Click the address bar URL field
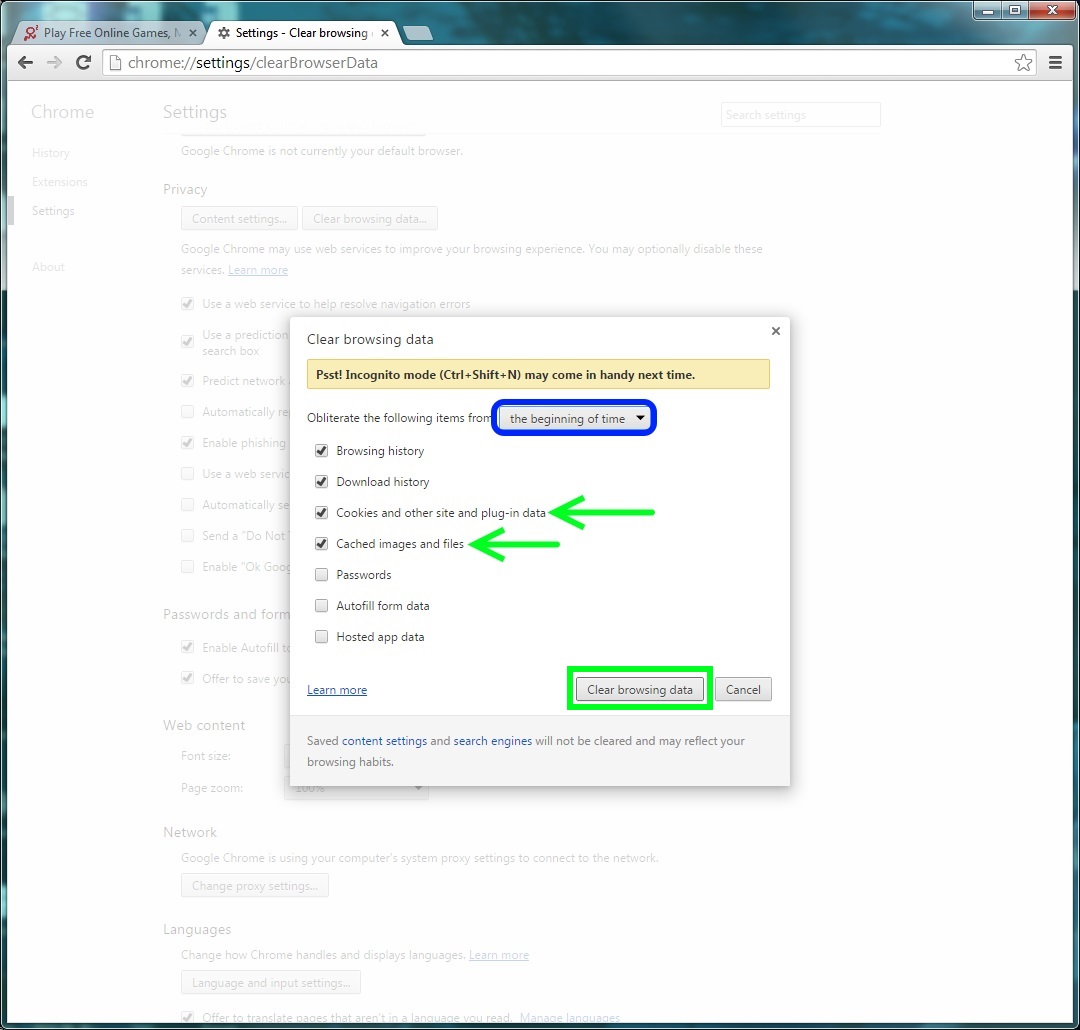Viewport: 1080px width, 1030px height. point(560,63)
